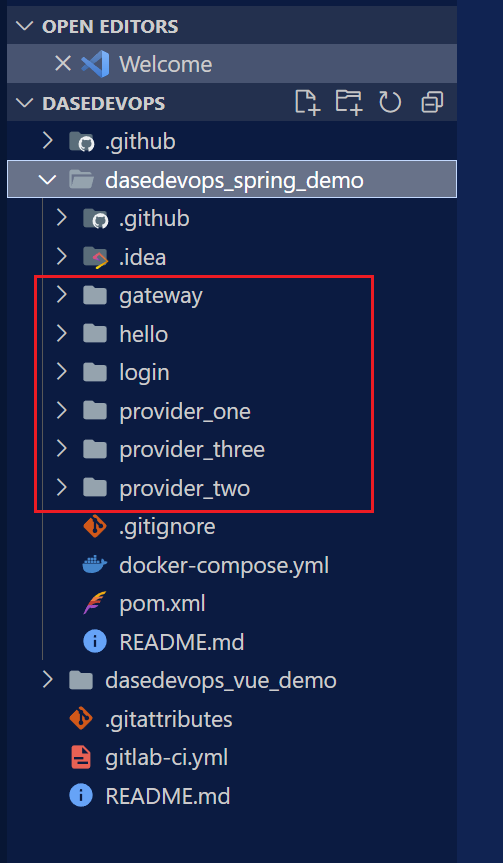Close the Welcome editor with the X
This screenshot has width=503, height=863.
63,64
